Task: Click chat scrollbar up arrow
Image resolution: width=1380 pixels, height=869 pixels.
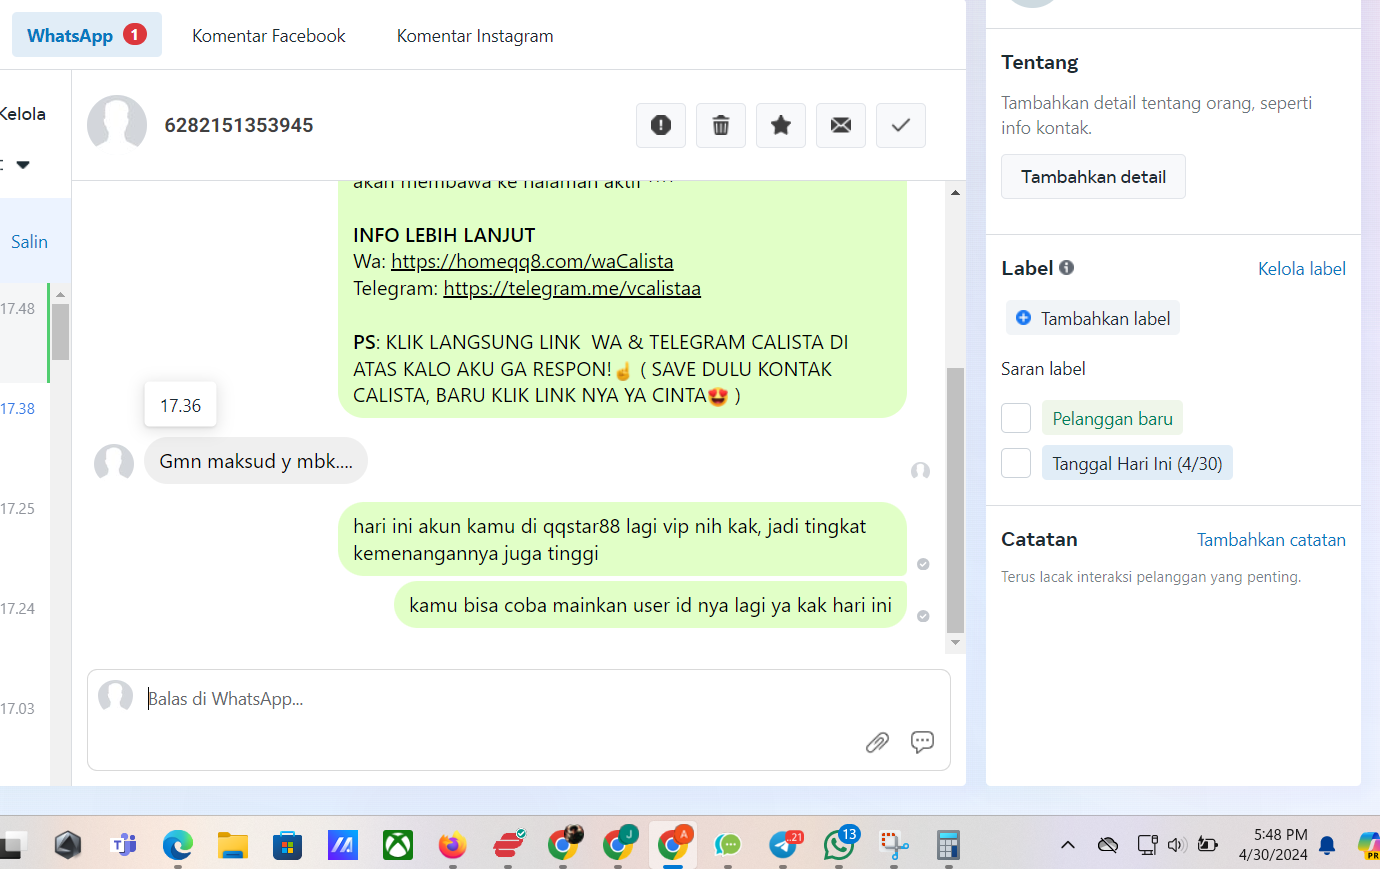Action: pyautogui.click(x=955, y=192)
